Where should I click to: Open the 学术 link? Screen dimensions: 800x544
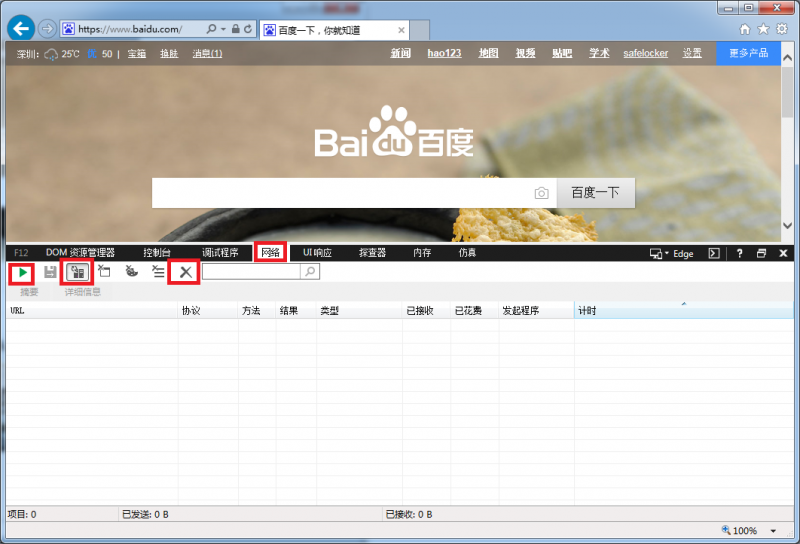[599, 53]
